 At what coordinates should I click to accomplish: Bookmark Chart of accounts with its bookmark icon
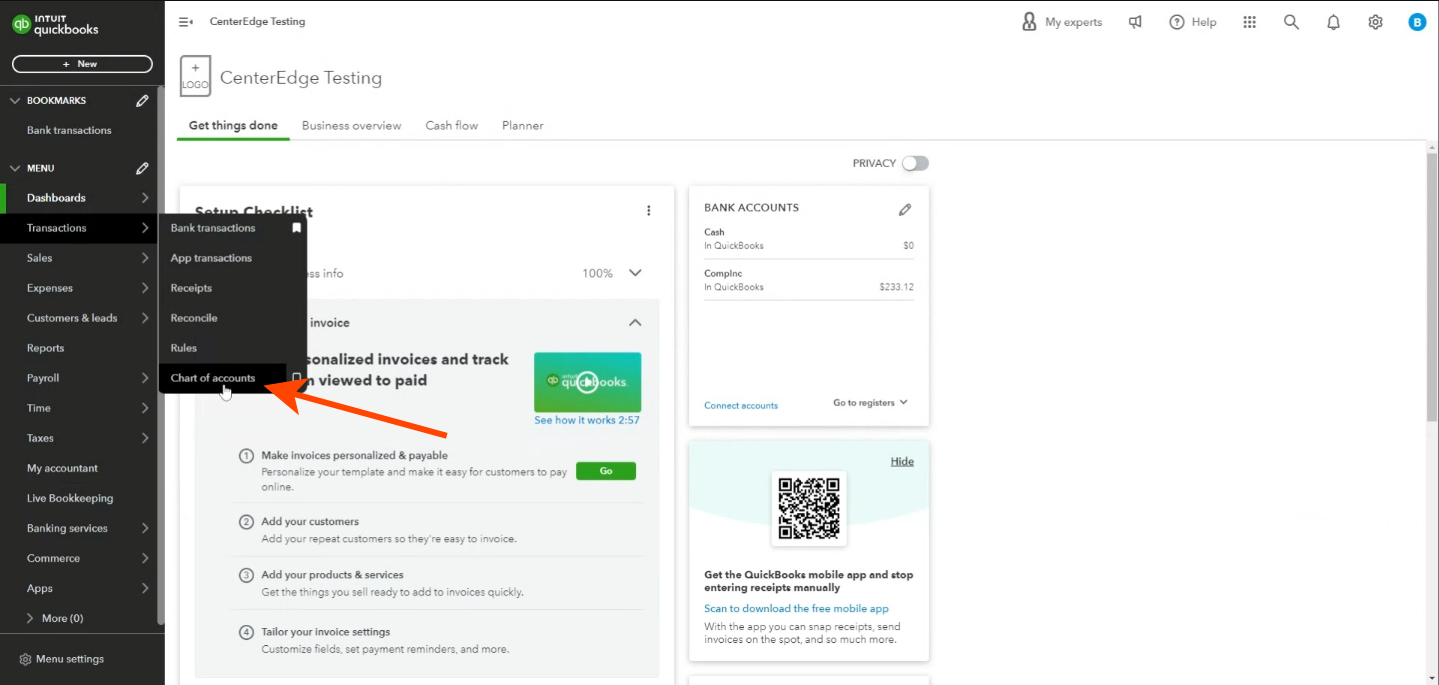[296, 378]
